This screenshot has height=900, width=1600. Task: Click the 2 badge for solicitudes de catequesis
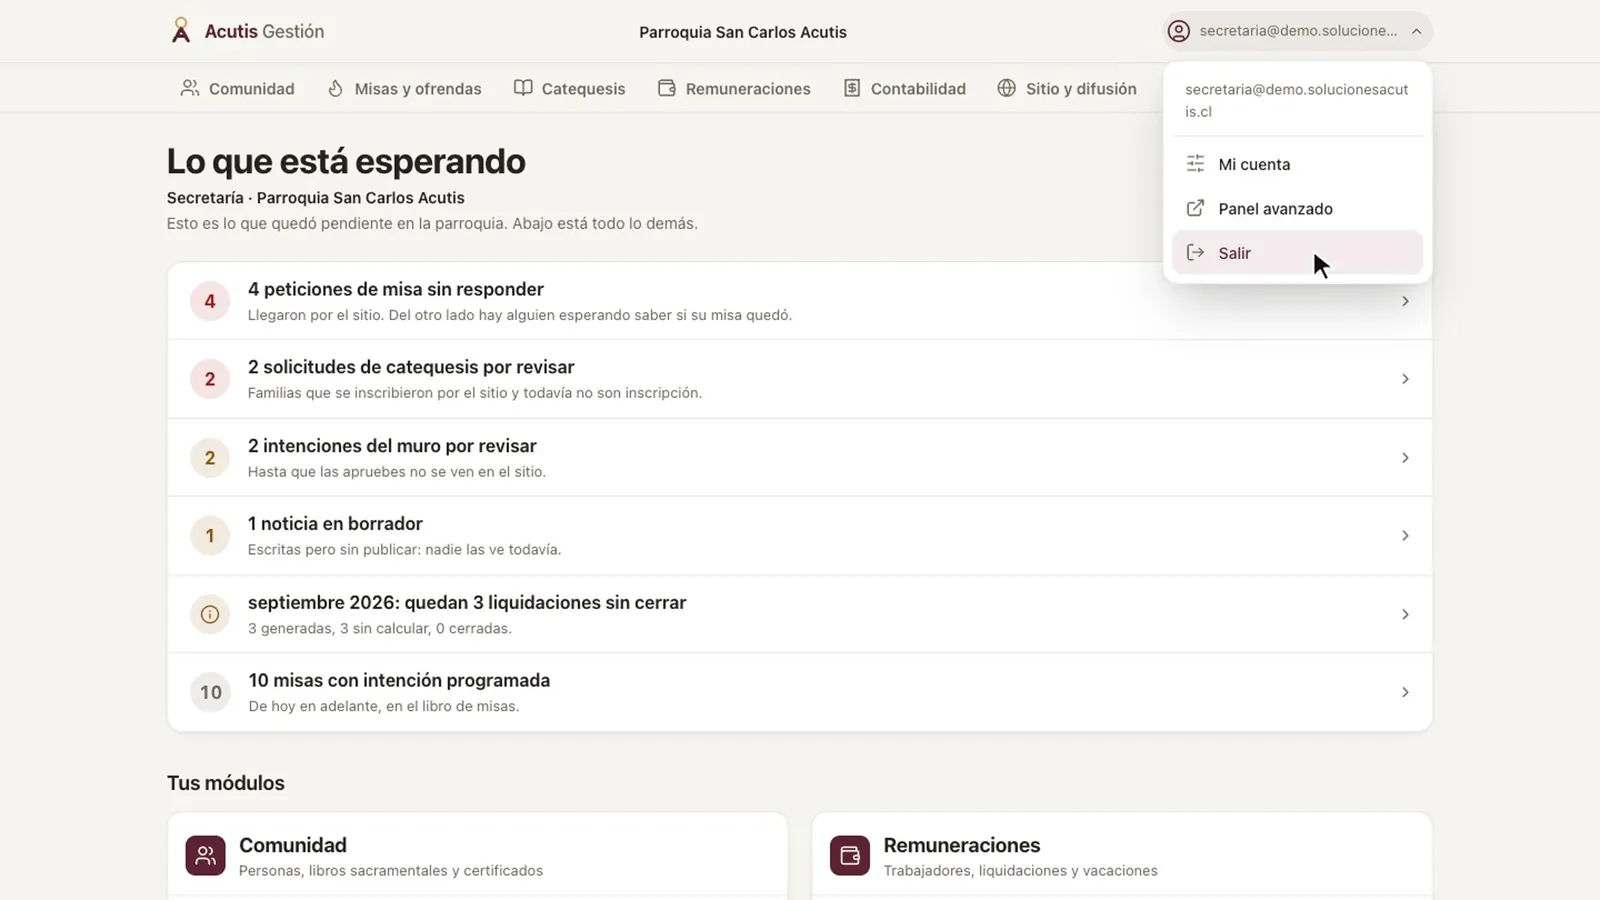[x=210, y=379]
